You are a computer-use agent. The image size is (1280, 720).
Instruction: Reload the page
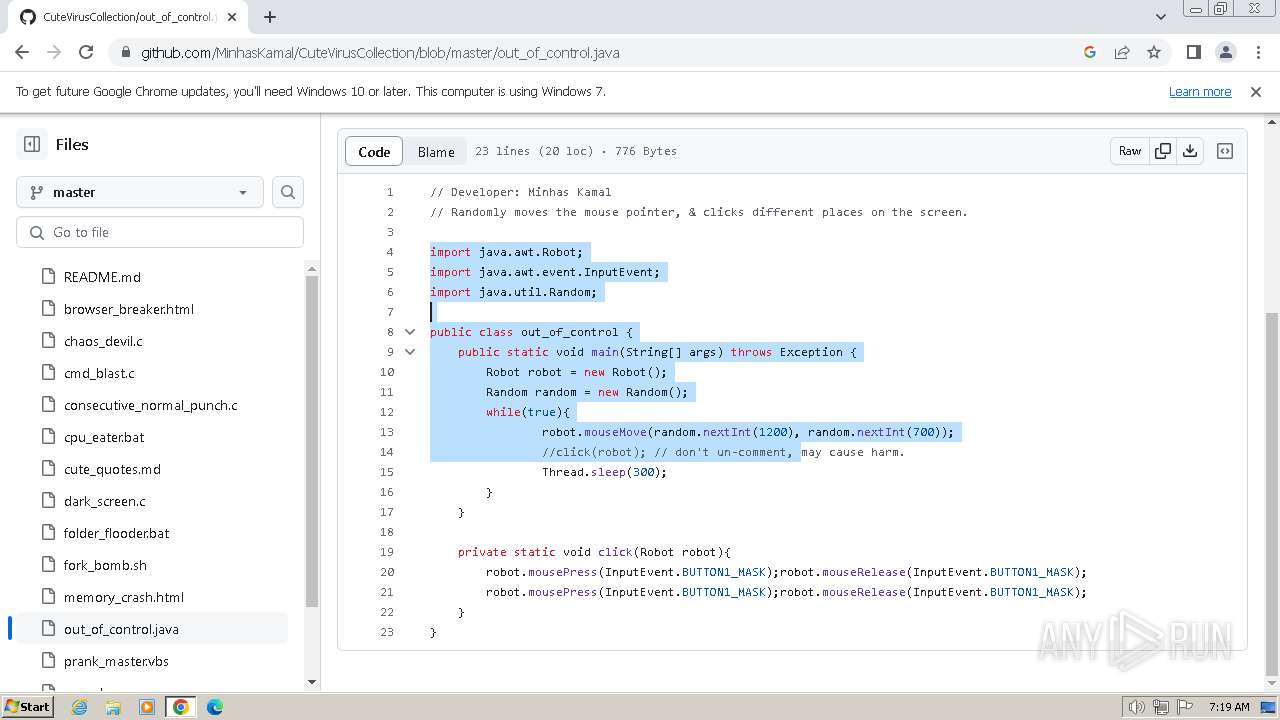[86, 52]
